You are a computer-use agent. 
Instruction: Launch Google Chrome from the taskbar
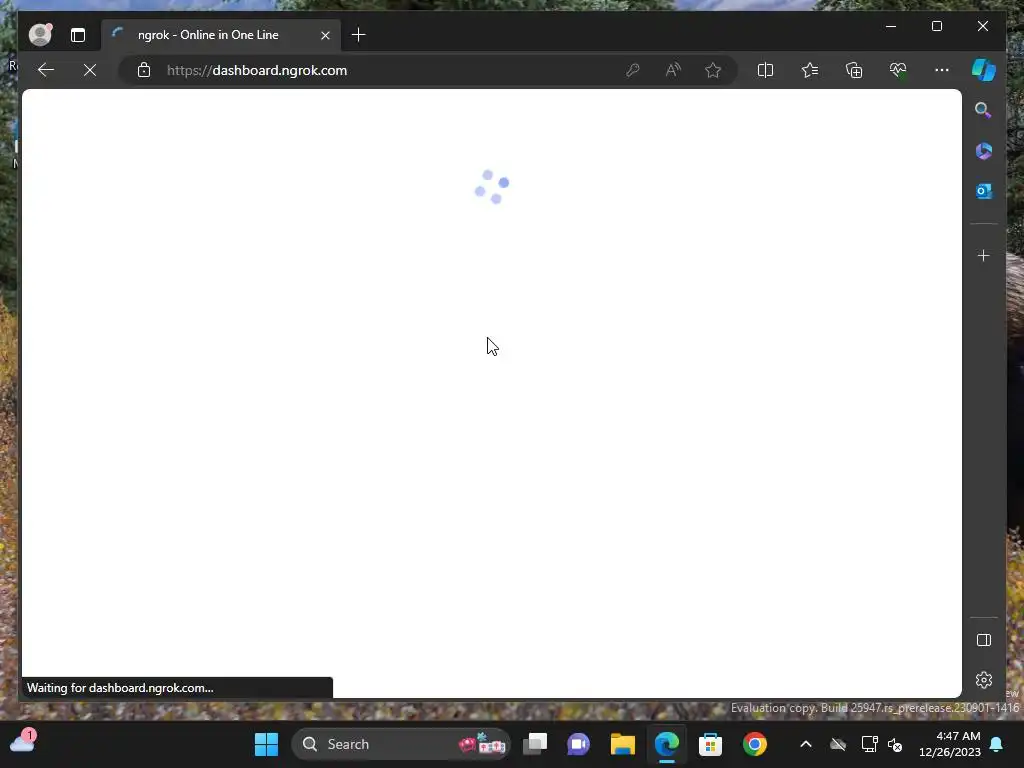coord(754,744)
